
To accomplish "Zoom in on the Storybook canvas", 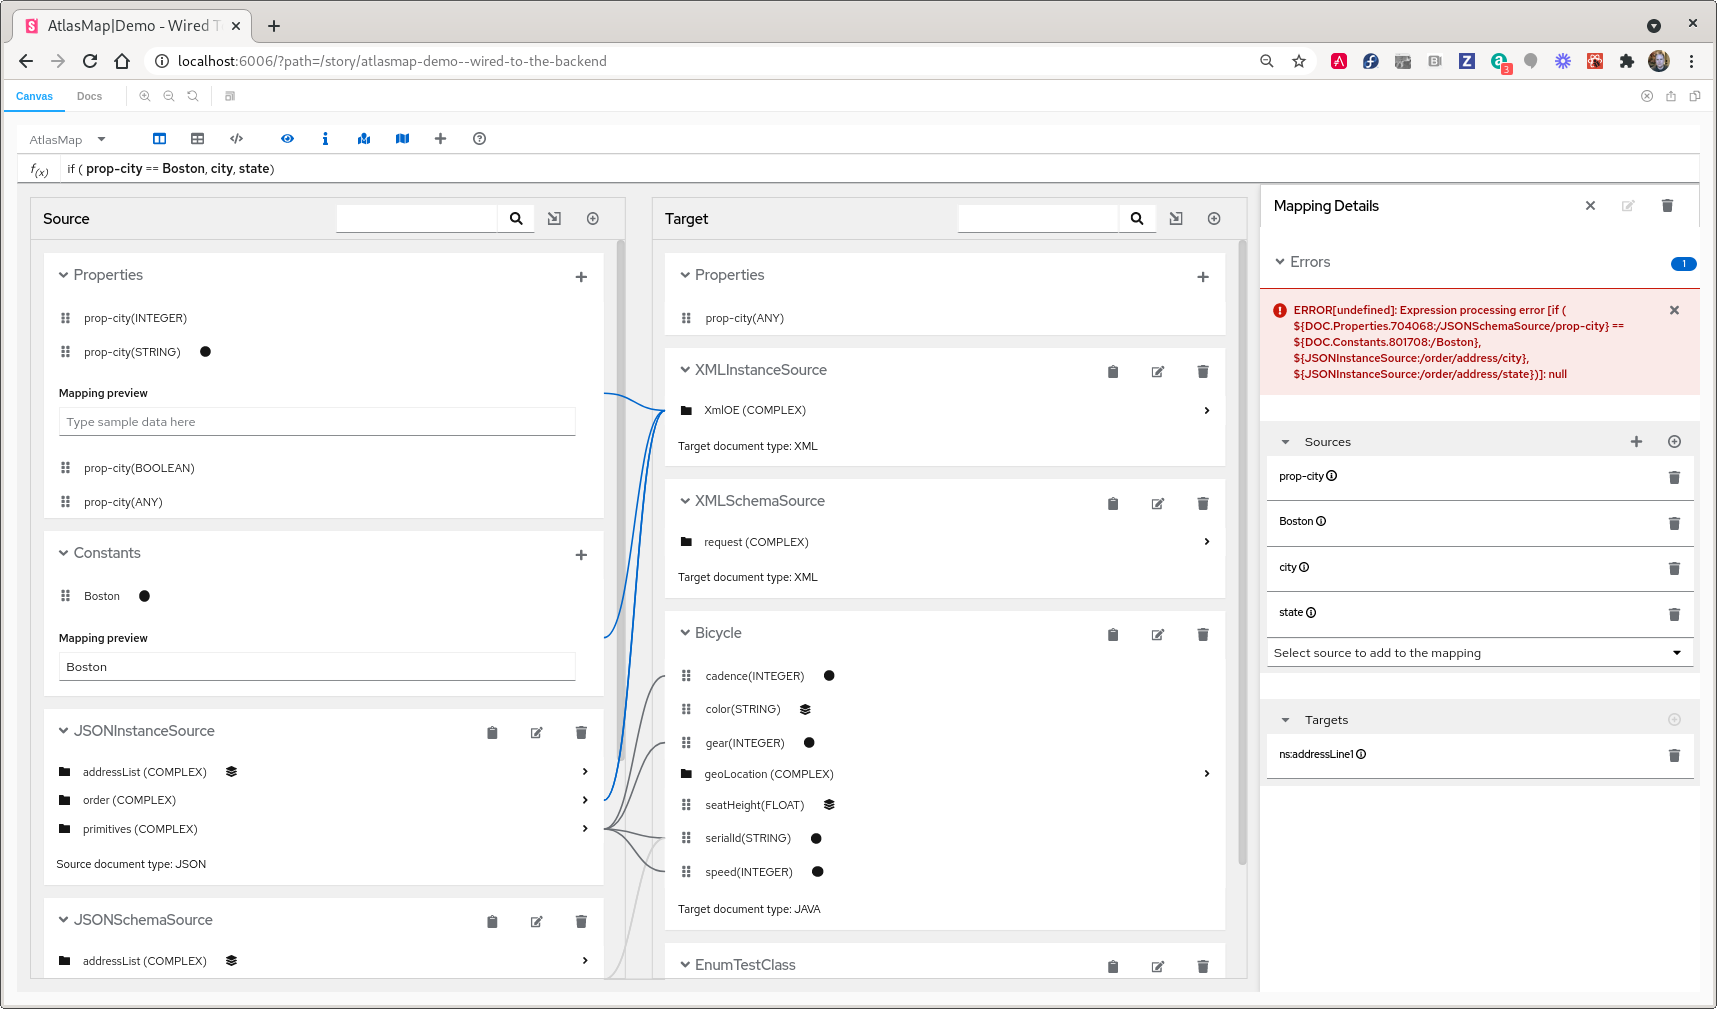I will coord(145,96).
